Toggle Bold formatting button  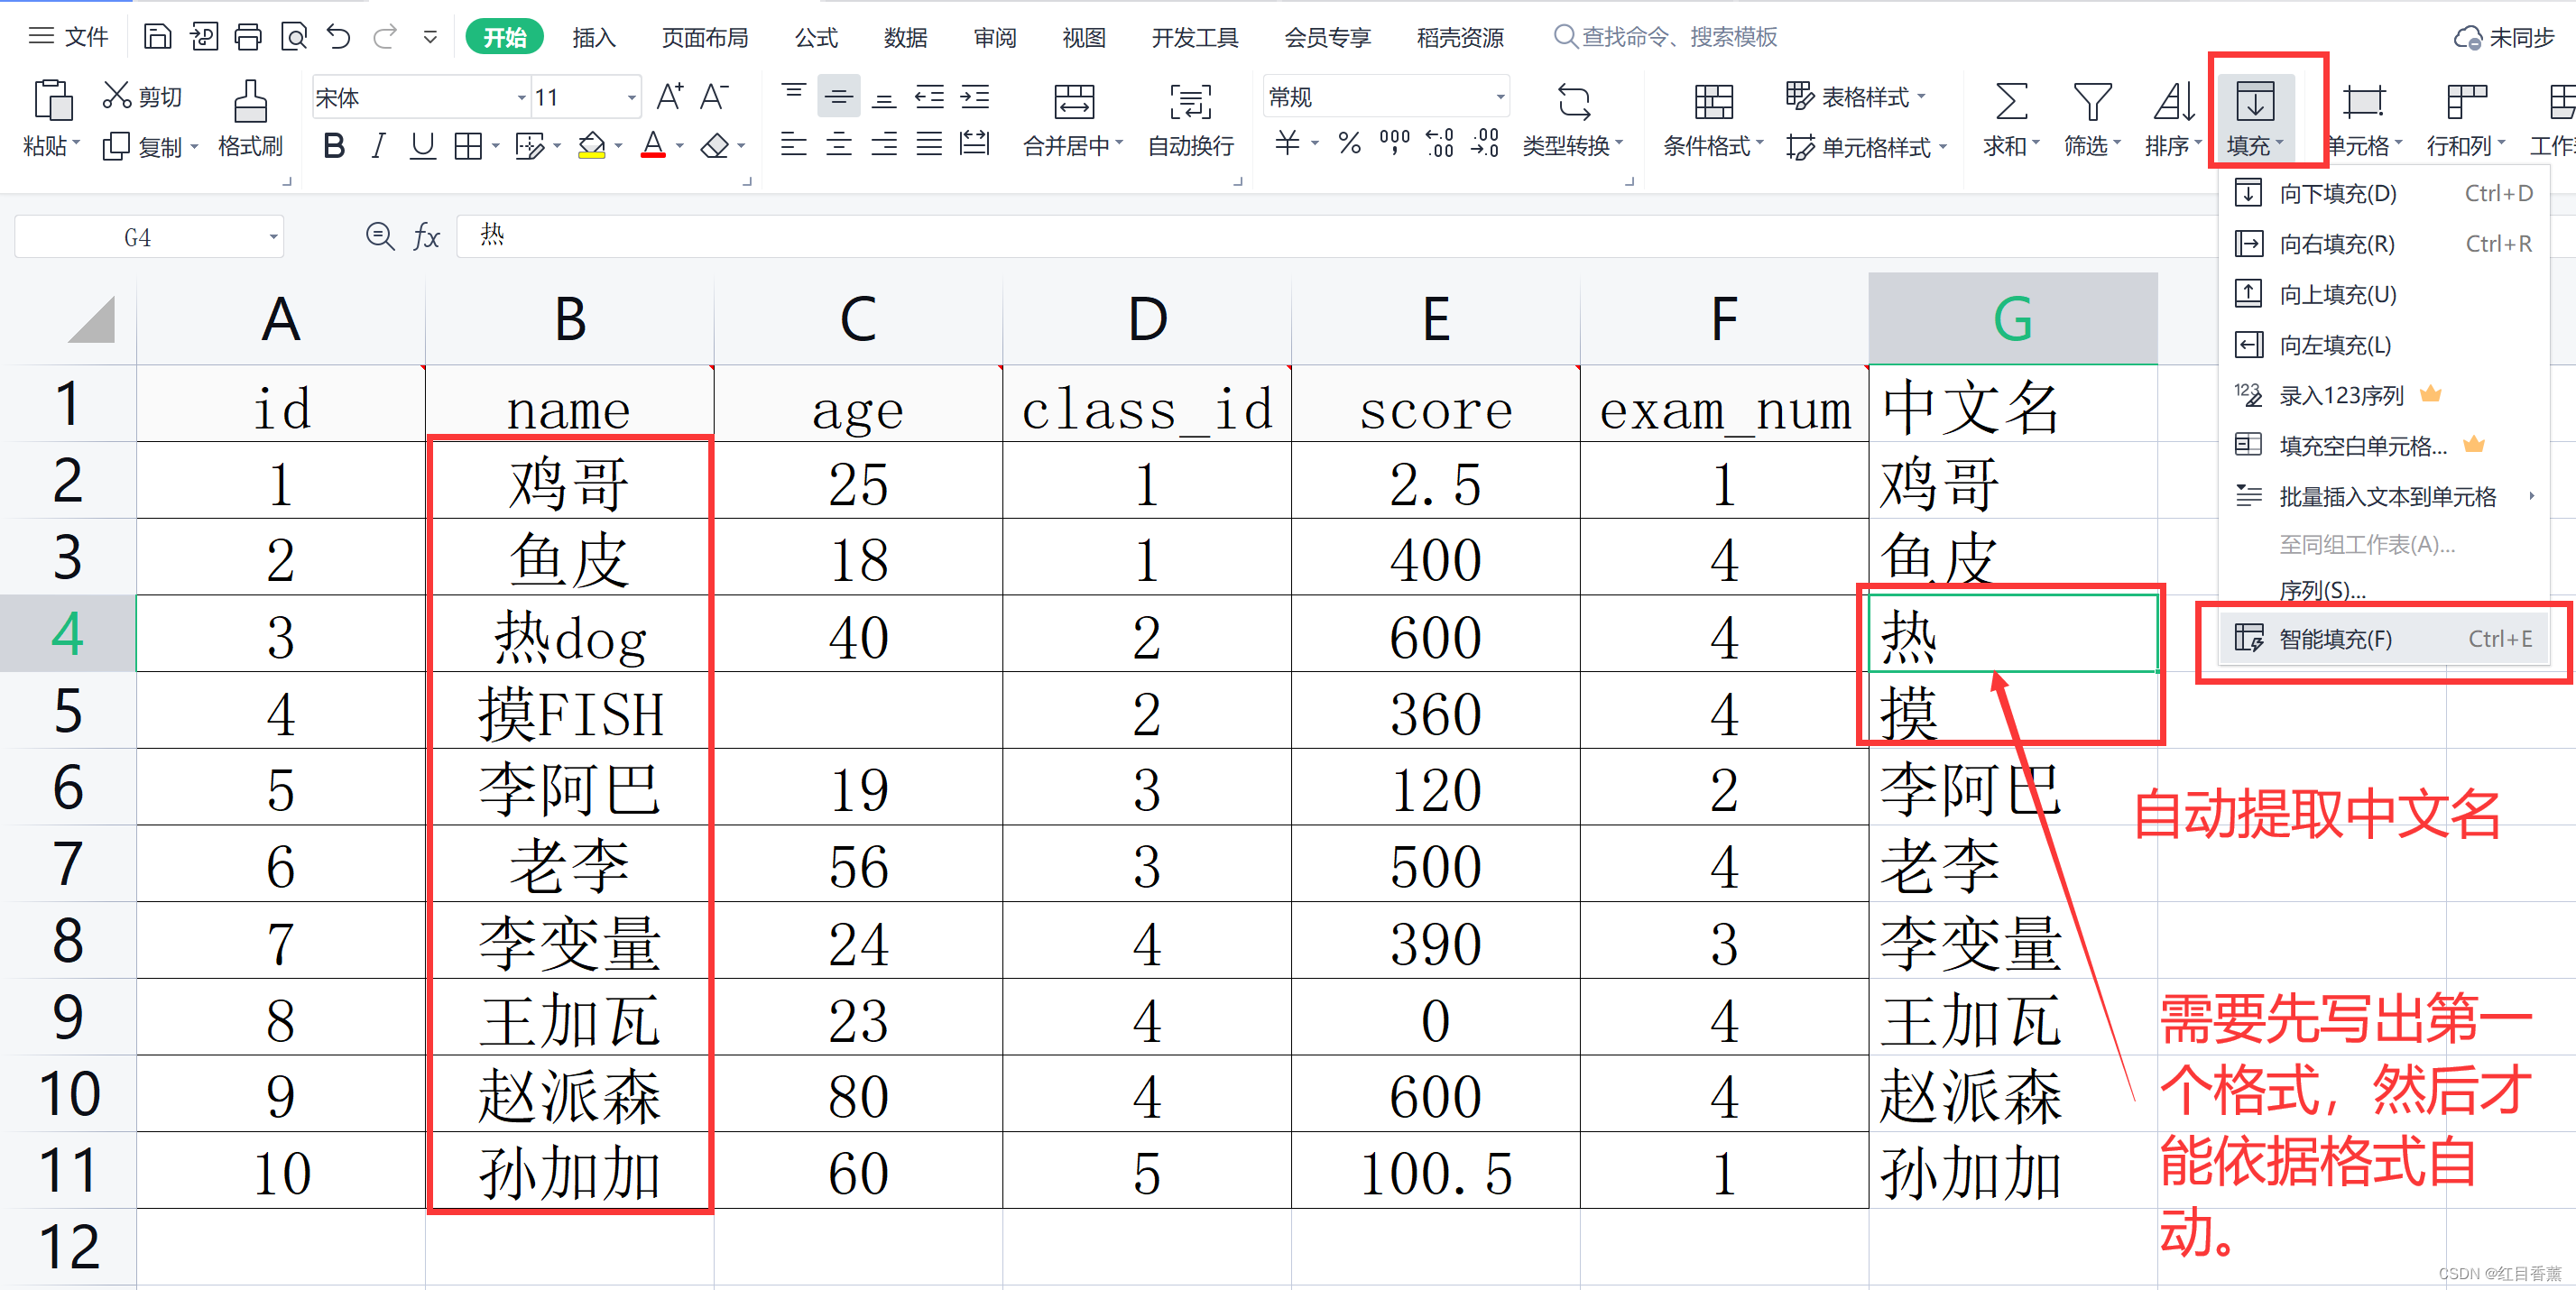pos(334,147)
